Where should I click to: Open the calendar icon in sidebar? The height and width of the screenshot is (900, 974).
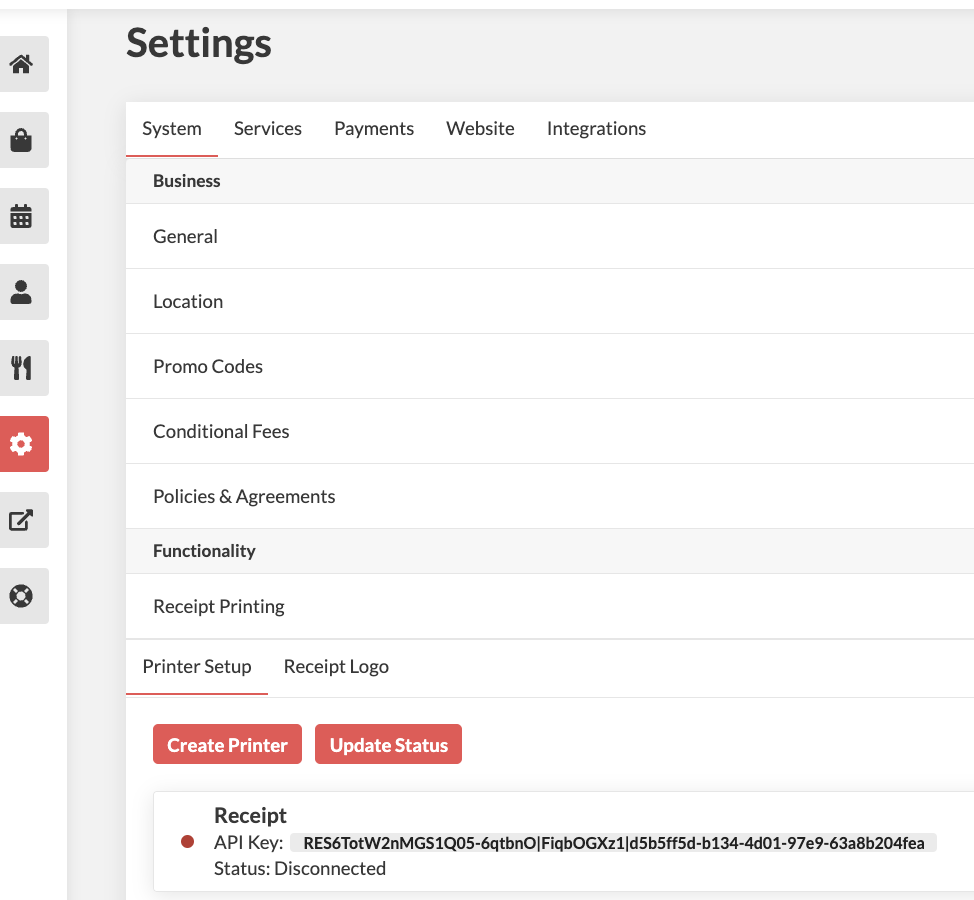pos(22,216)
